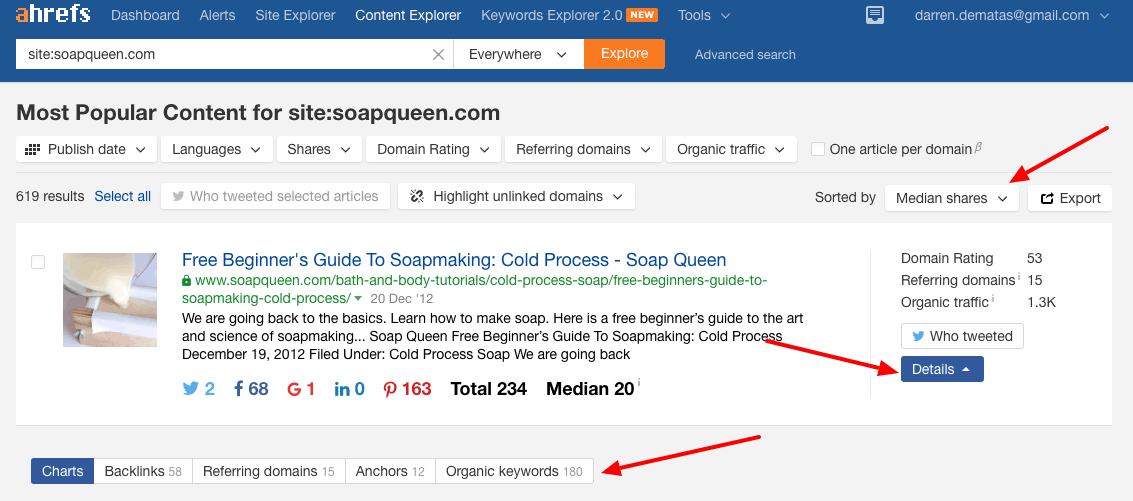Open Advanced search
This screenshot has width=1133, height=501.
pos(745,54)
